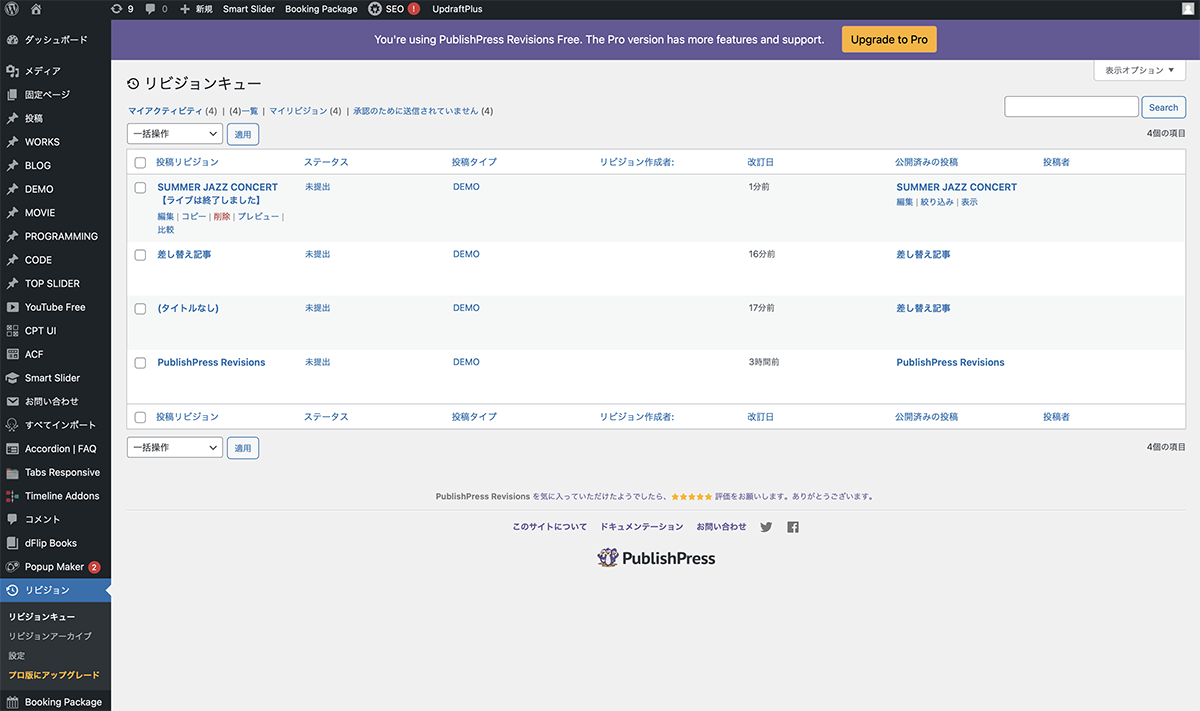
Task: Check the SUMMER JAZZ CONCERT revision checkbox
Action: (x=140, y=187)
